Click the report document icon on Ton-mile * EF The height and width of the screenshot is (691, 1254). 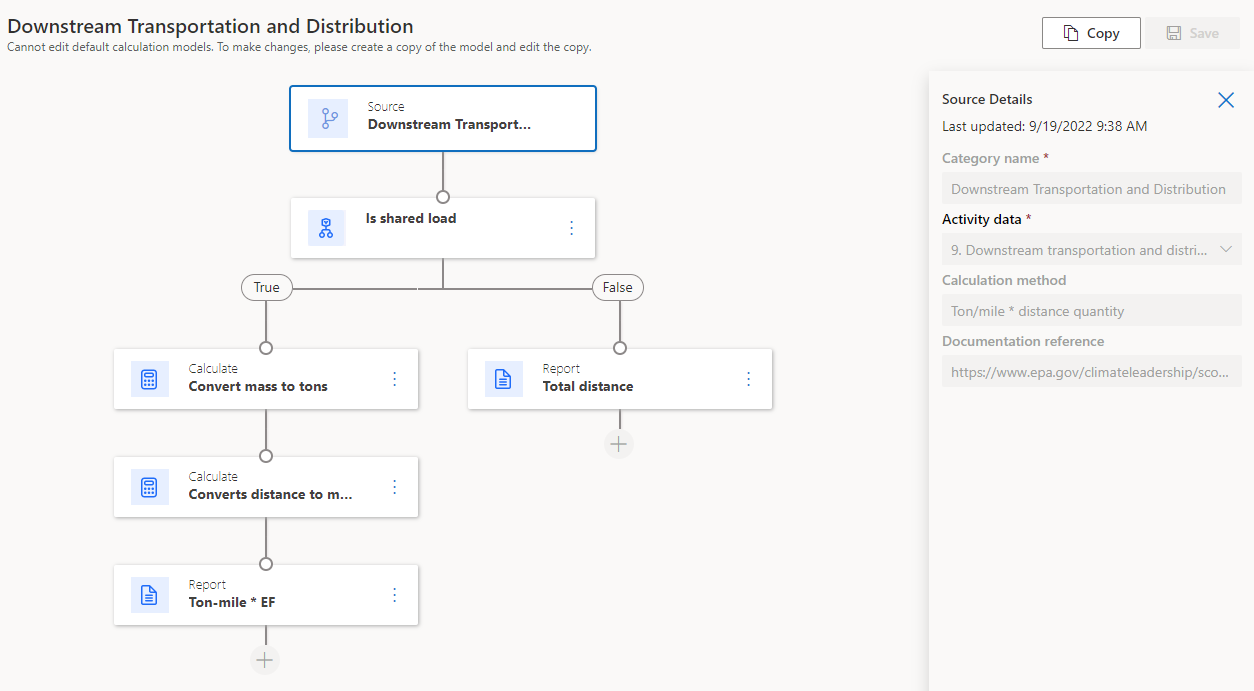click(x=149, y=595)
